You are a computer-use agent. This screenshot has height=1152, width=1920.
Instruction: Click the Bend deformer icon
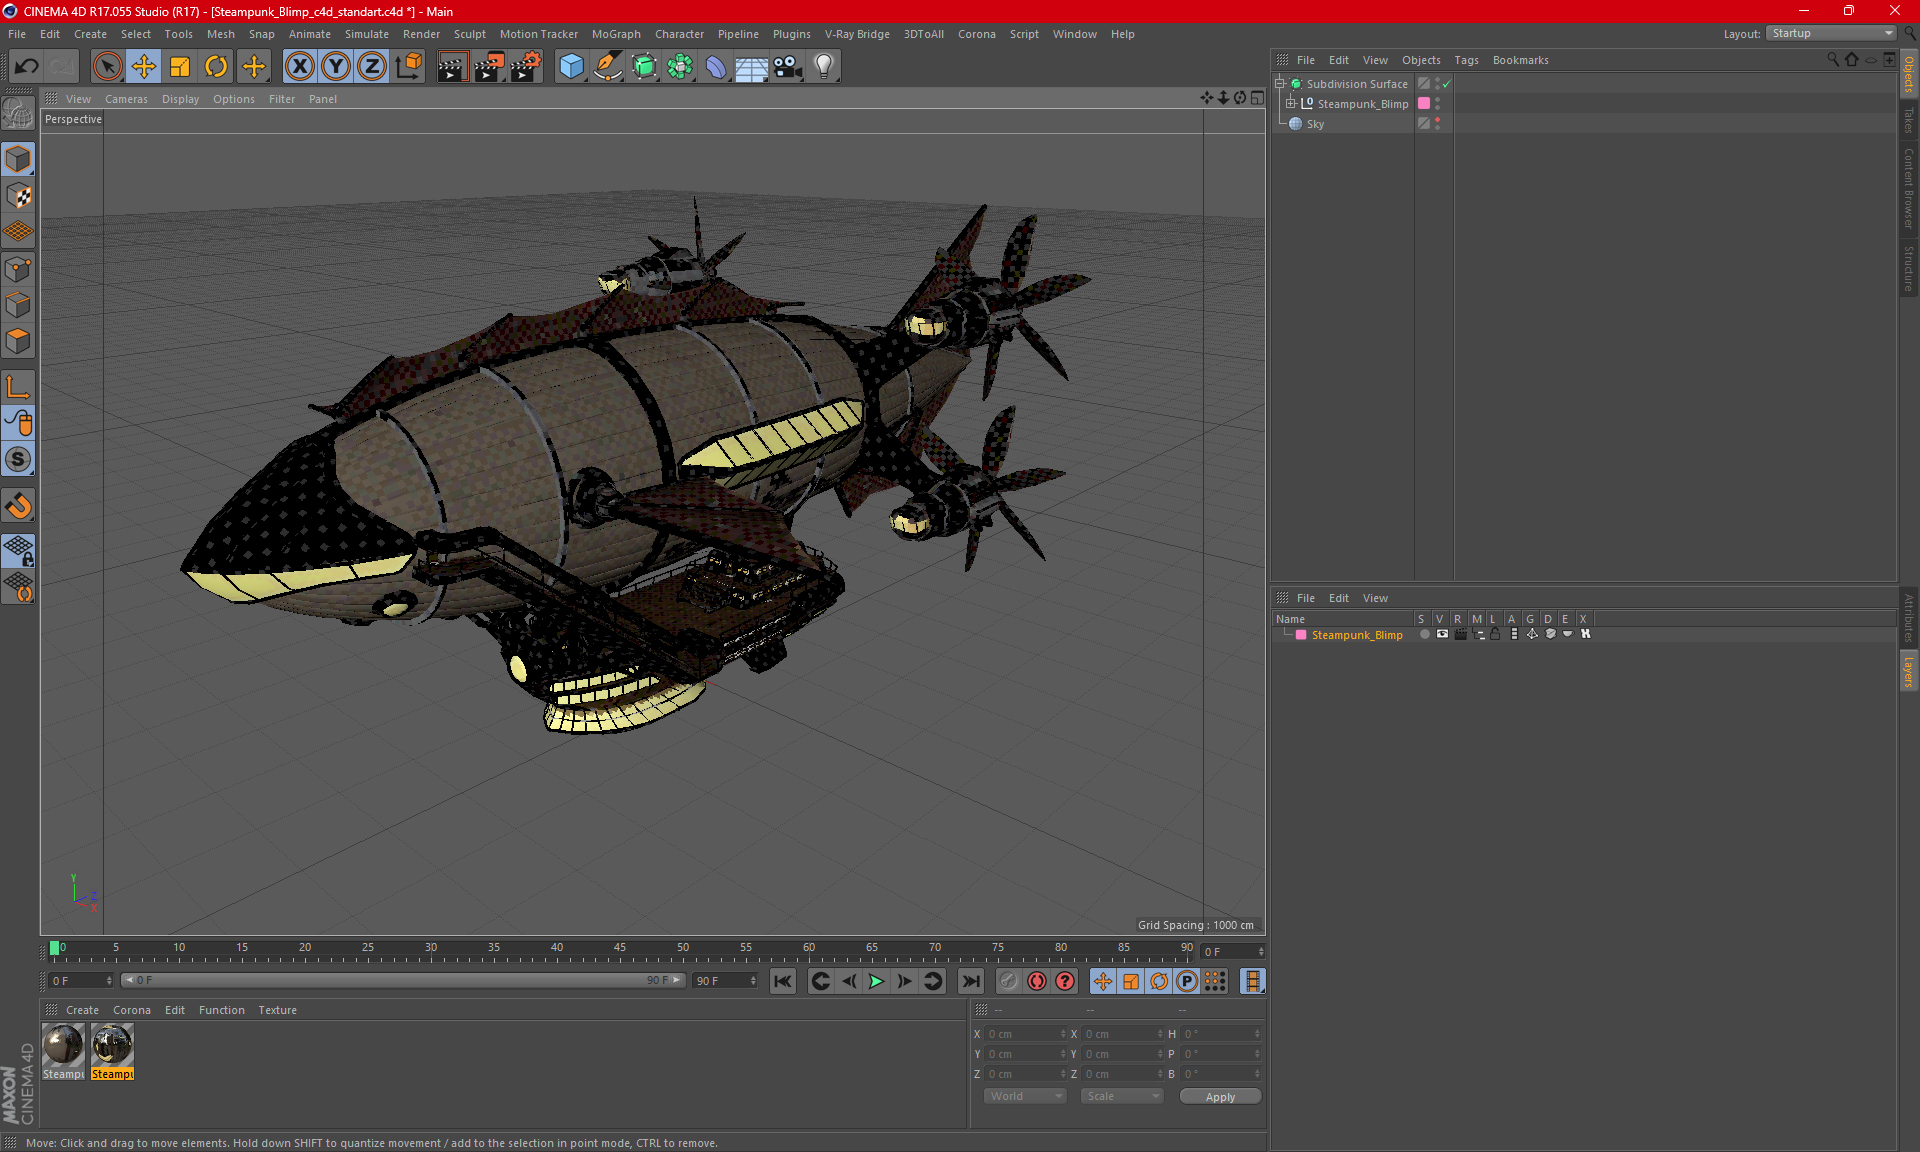tap(716, 67)
